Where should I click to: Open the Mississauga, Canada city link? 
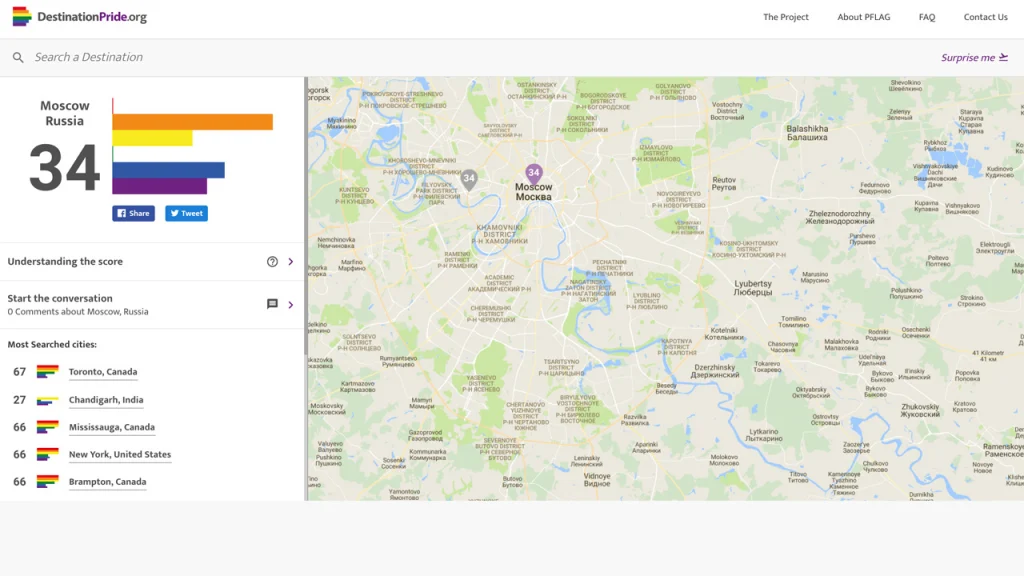[x=112, y=426]
